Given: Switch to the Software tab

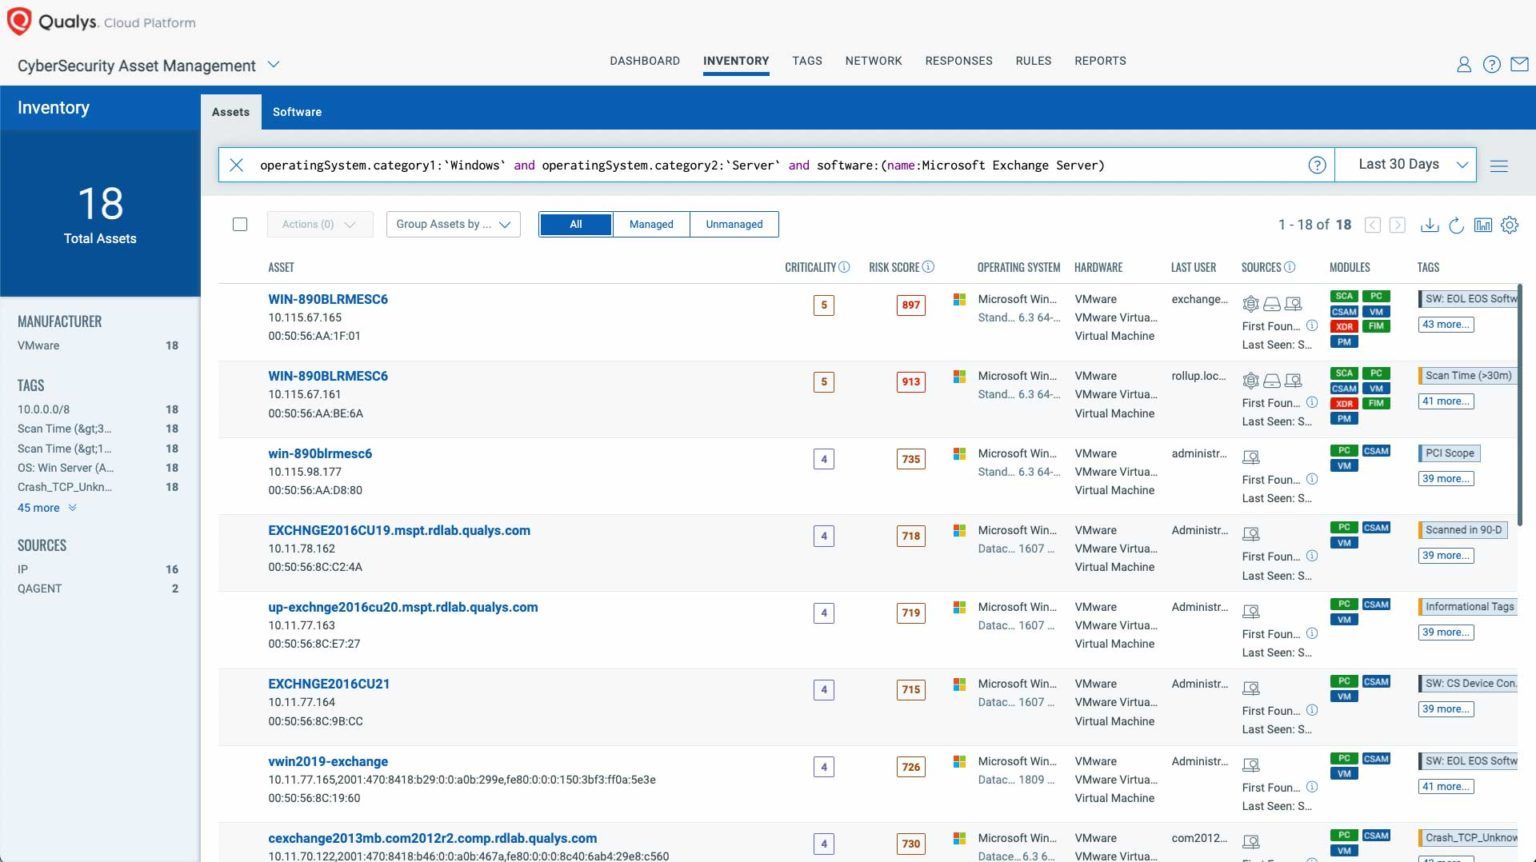Looking at the screenshot, I should [296, 111].
